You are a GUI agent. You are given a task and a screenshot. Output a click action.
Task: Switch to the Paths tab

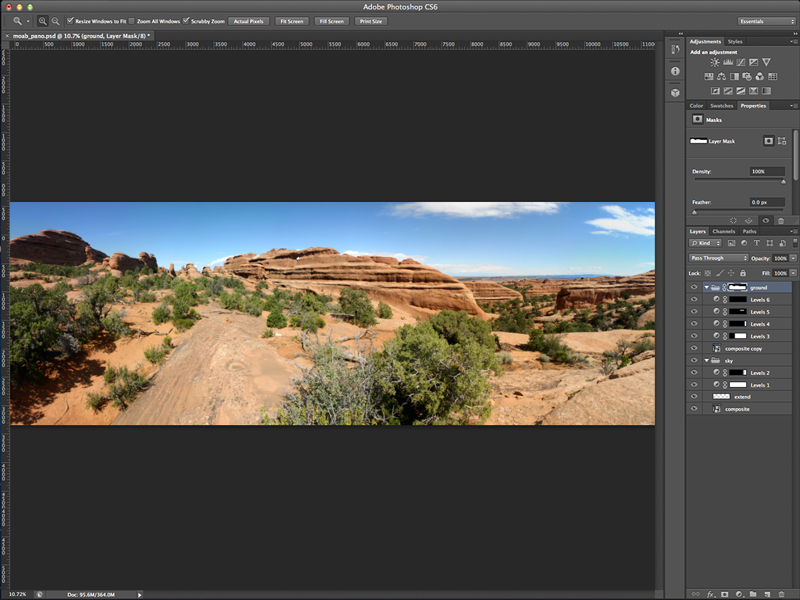(x=749, y=231)
